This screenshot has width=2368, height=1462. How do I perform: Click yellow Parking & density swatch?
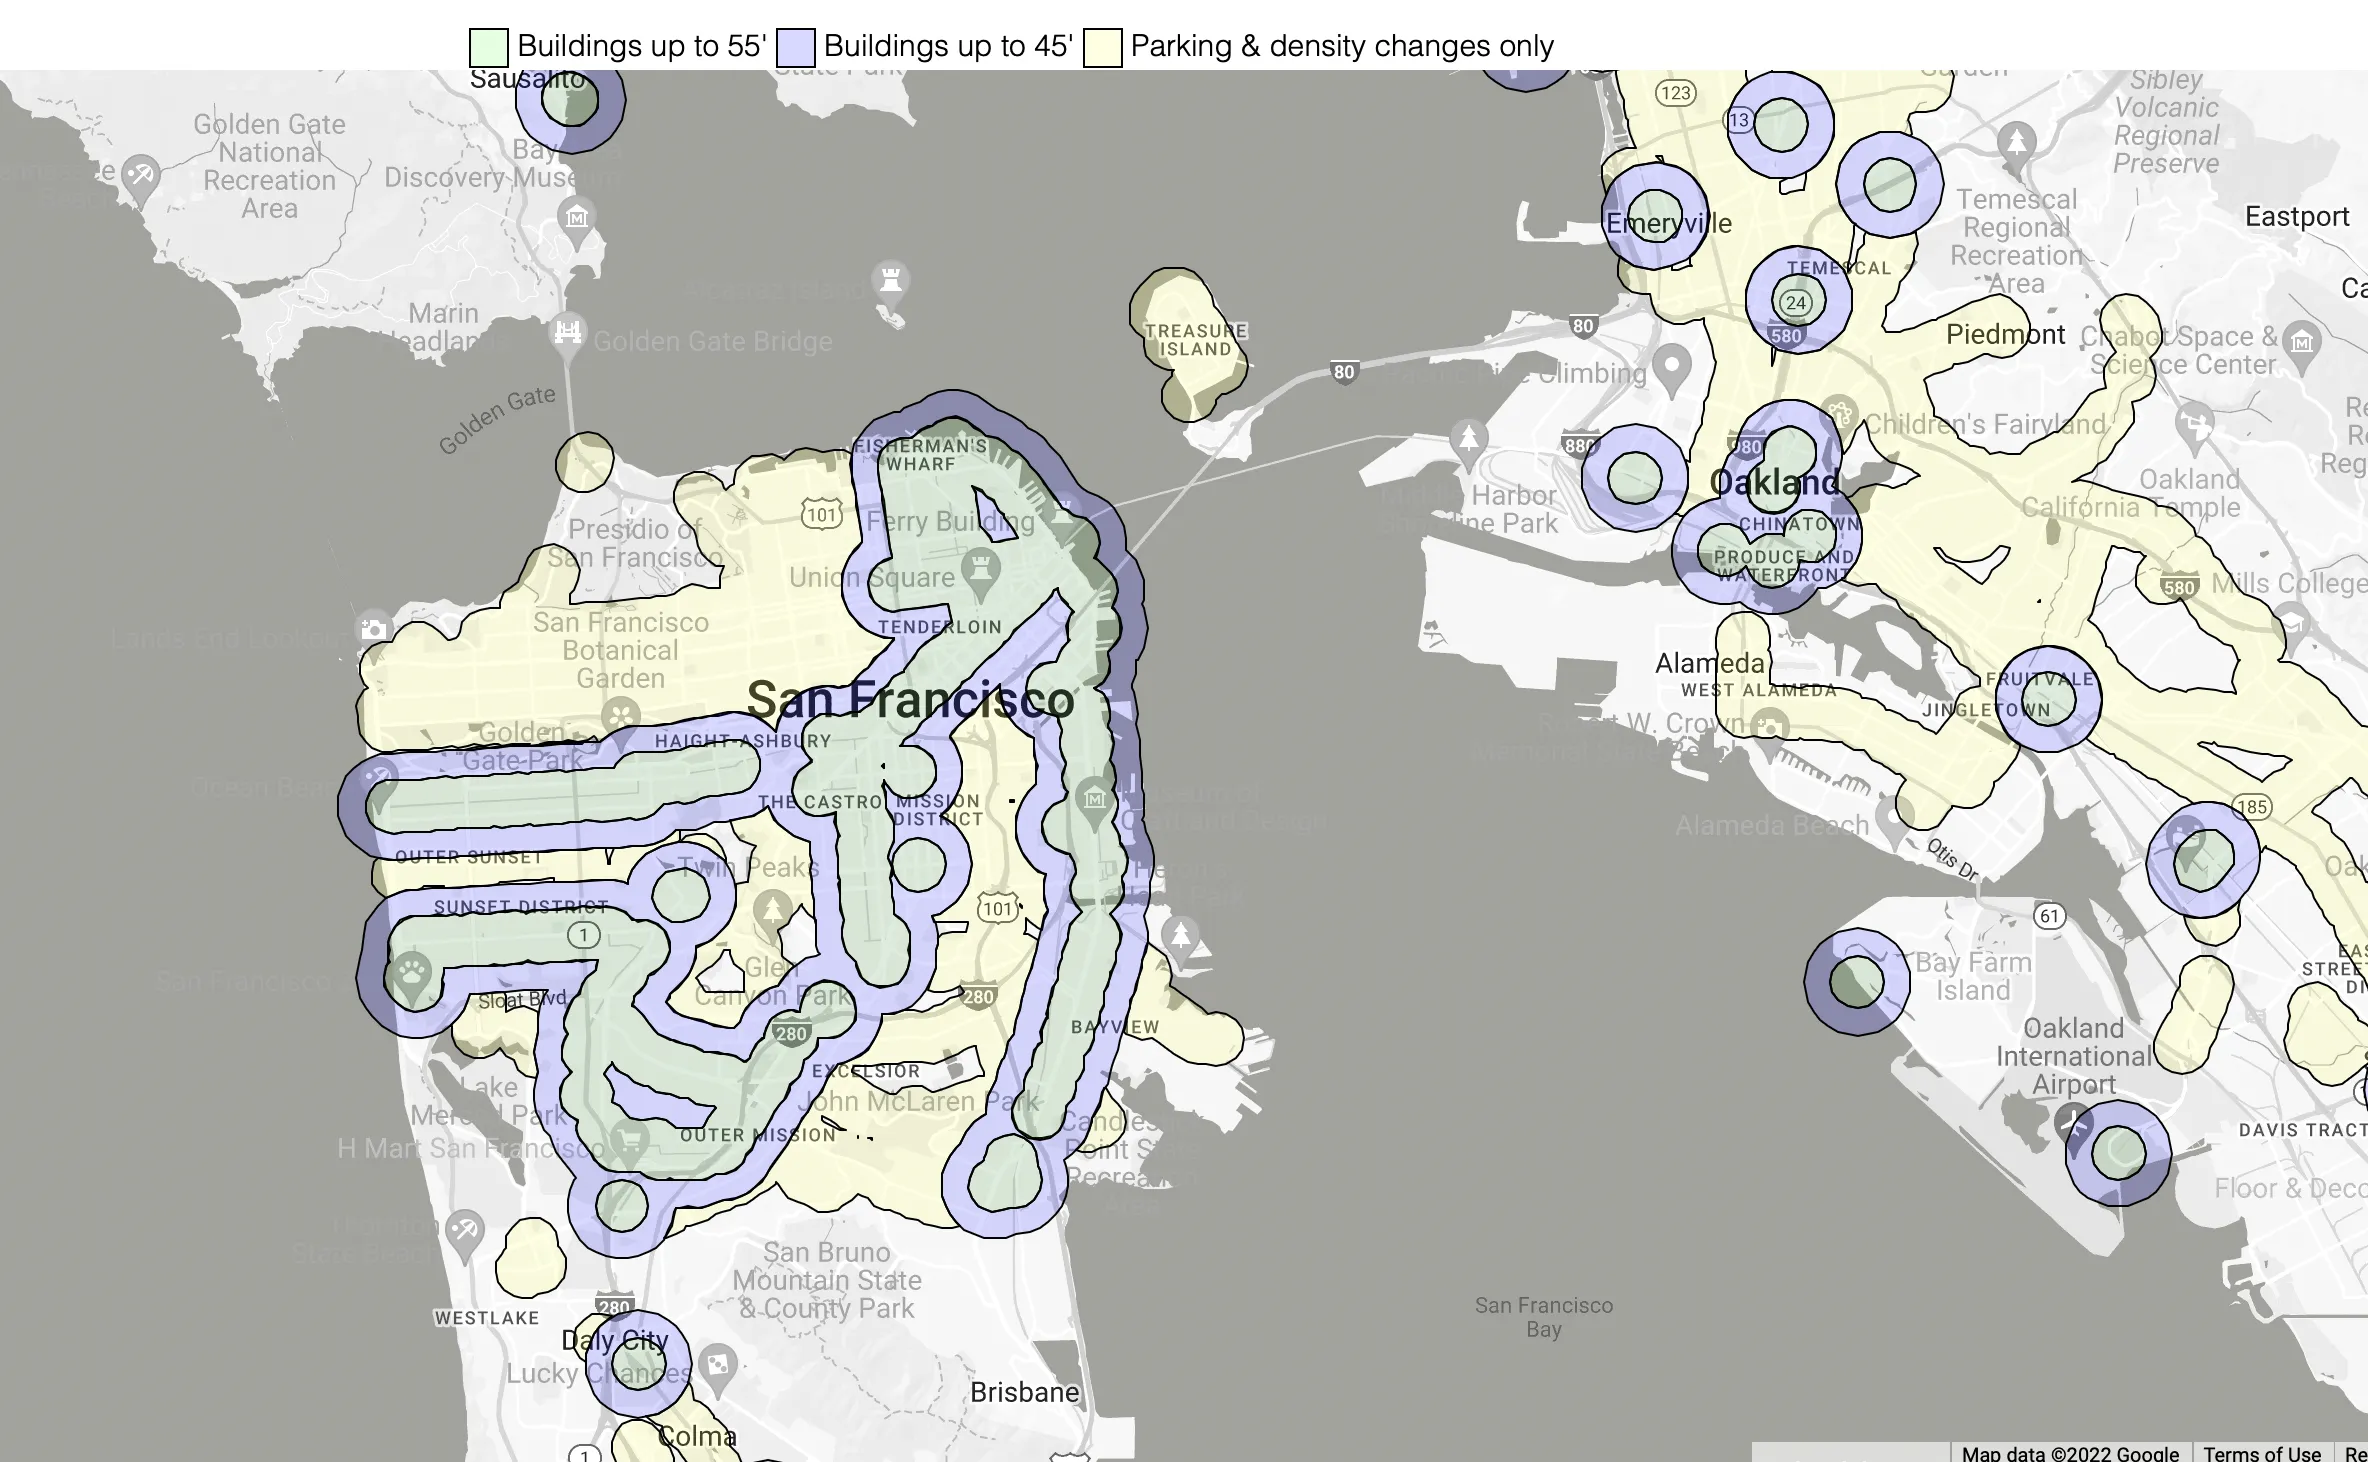click(x=1102, y=47)
